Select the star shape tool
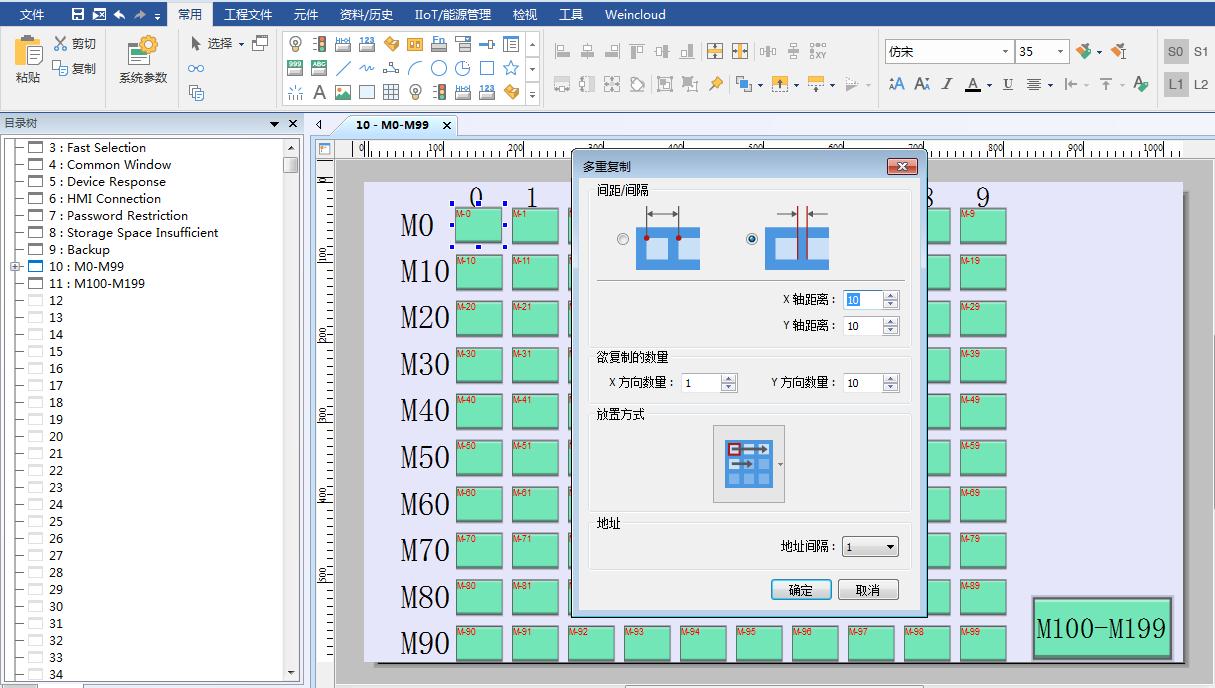 (511, 68)
